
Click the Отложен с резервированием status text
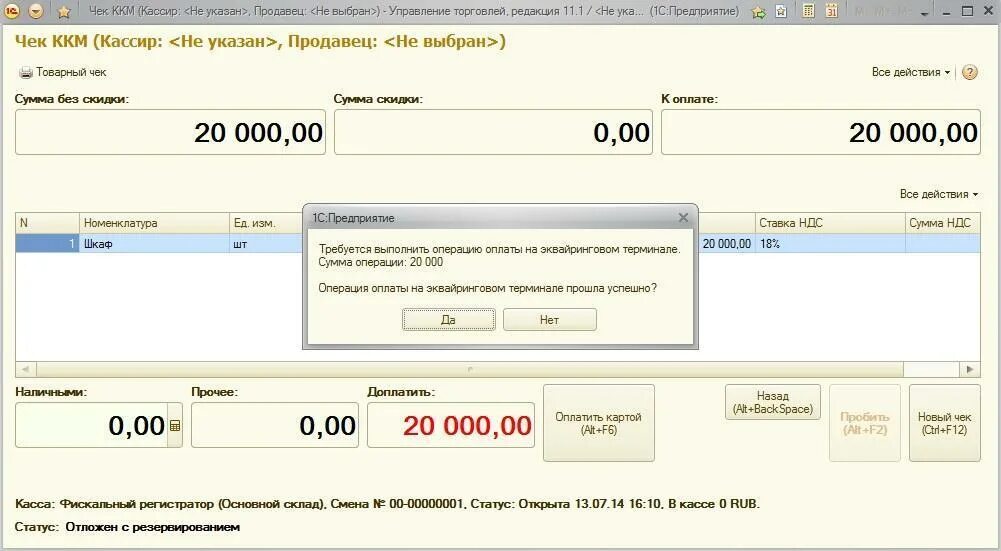click(x=153, y=527)
